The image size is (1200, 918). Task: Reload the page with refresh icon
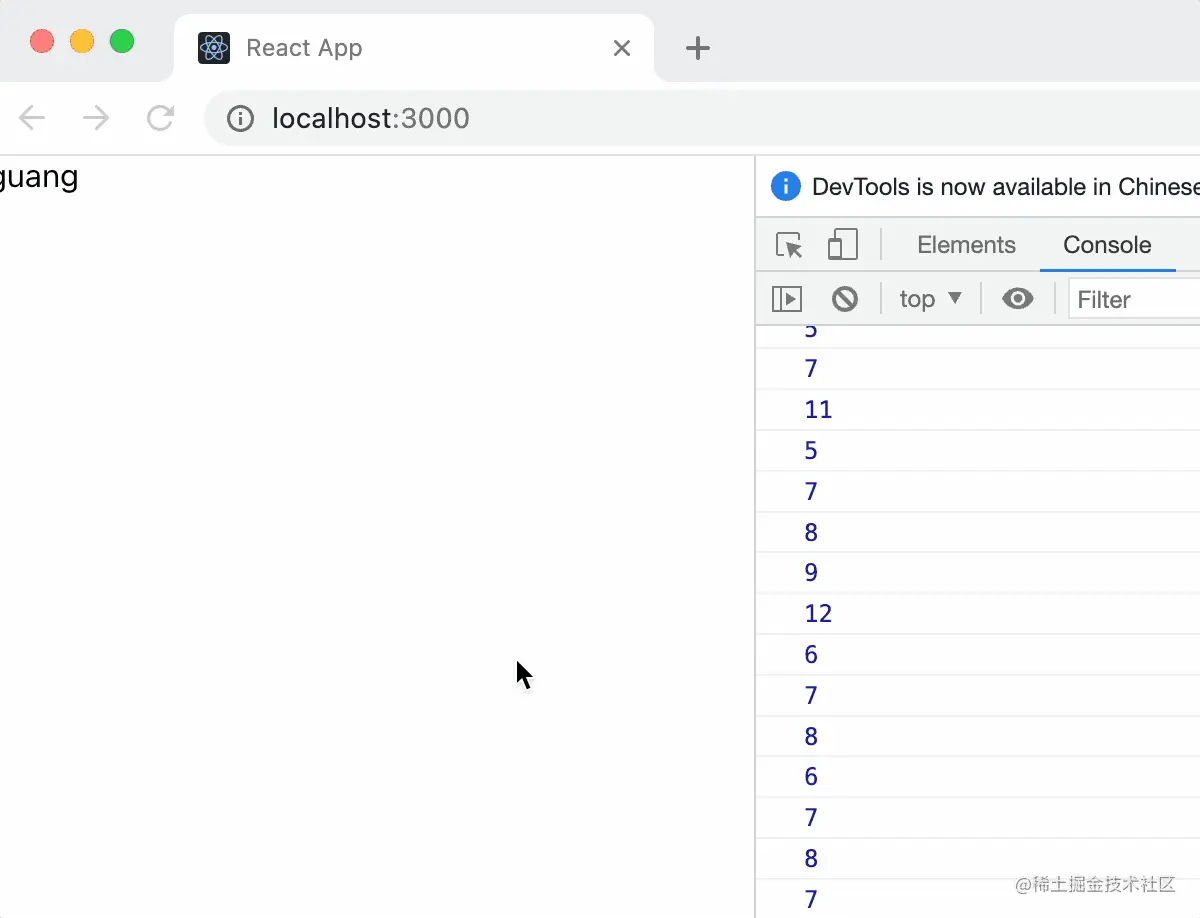[160, 119]
